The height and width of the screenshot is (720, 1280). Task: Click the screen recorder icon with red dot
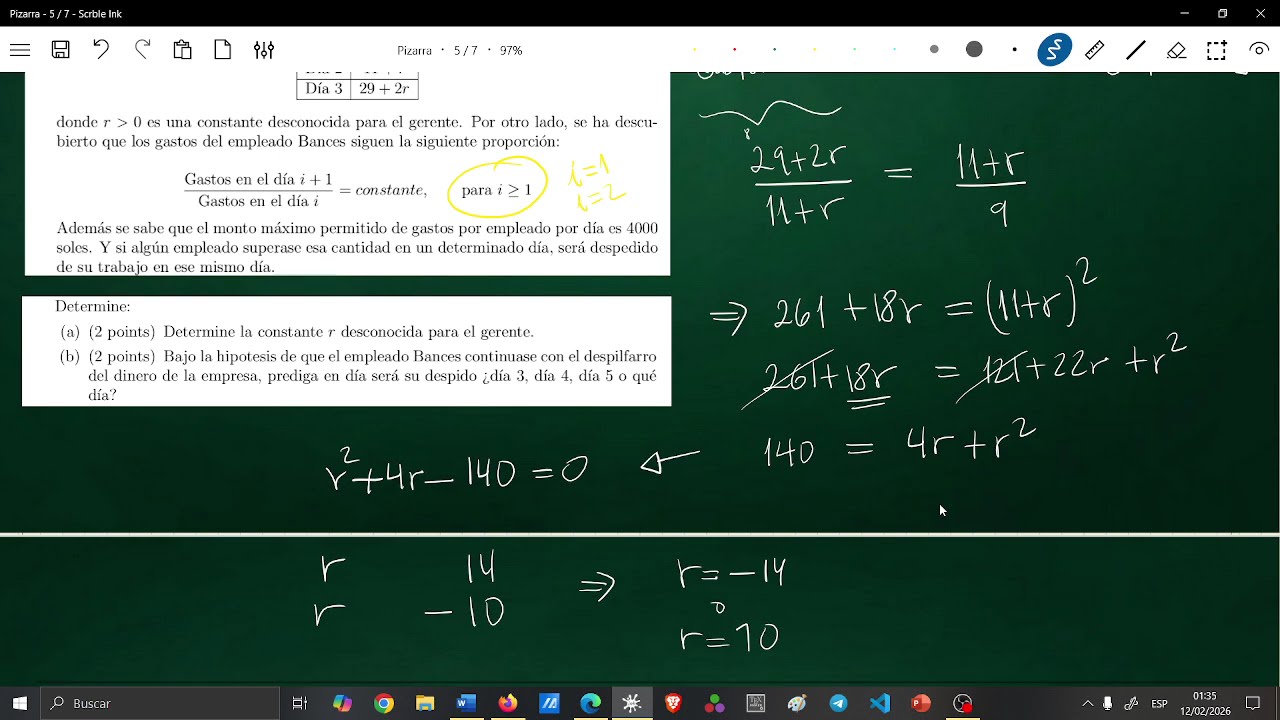[963, 703]
